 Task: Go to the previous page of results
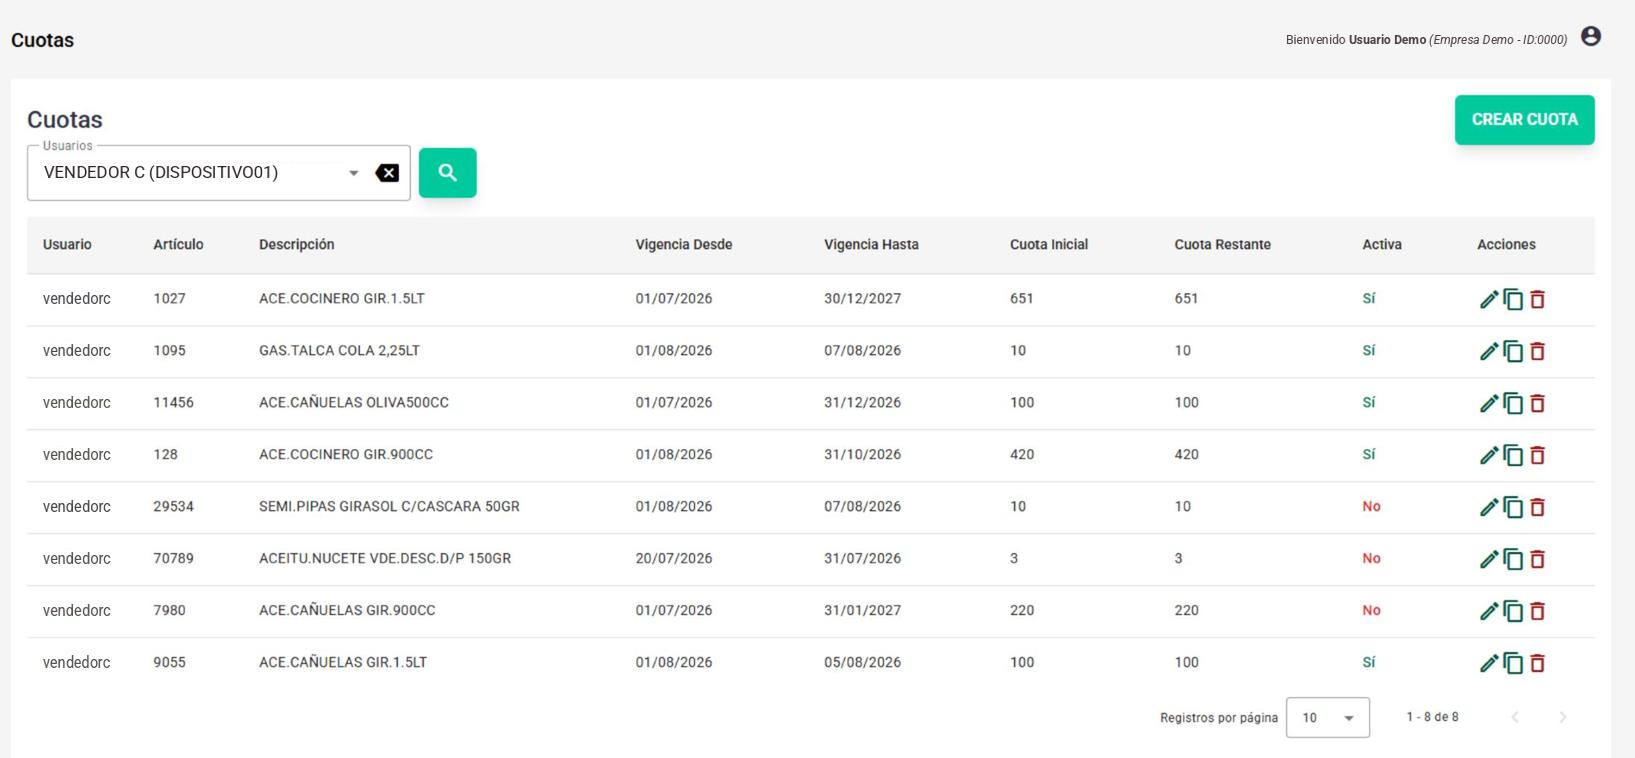1515,718
